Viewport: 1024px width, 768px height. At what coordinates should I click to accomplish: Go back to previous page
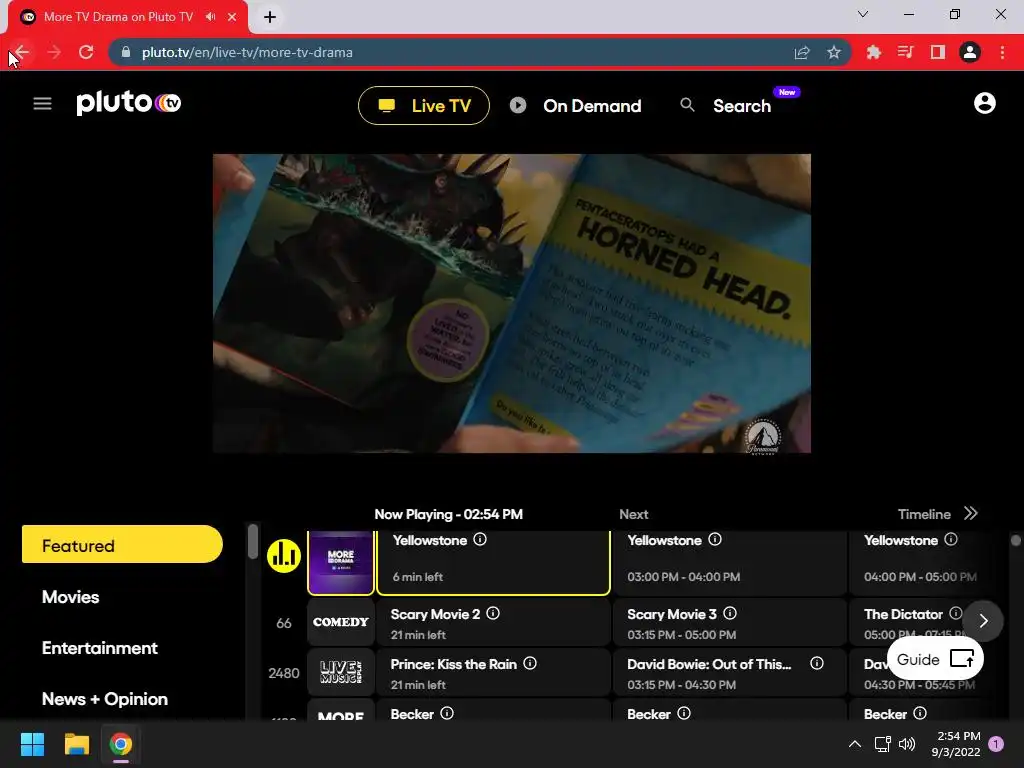[22, 52]
